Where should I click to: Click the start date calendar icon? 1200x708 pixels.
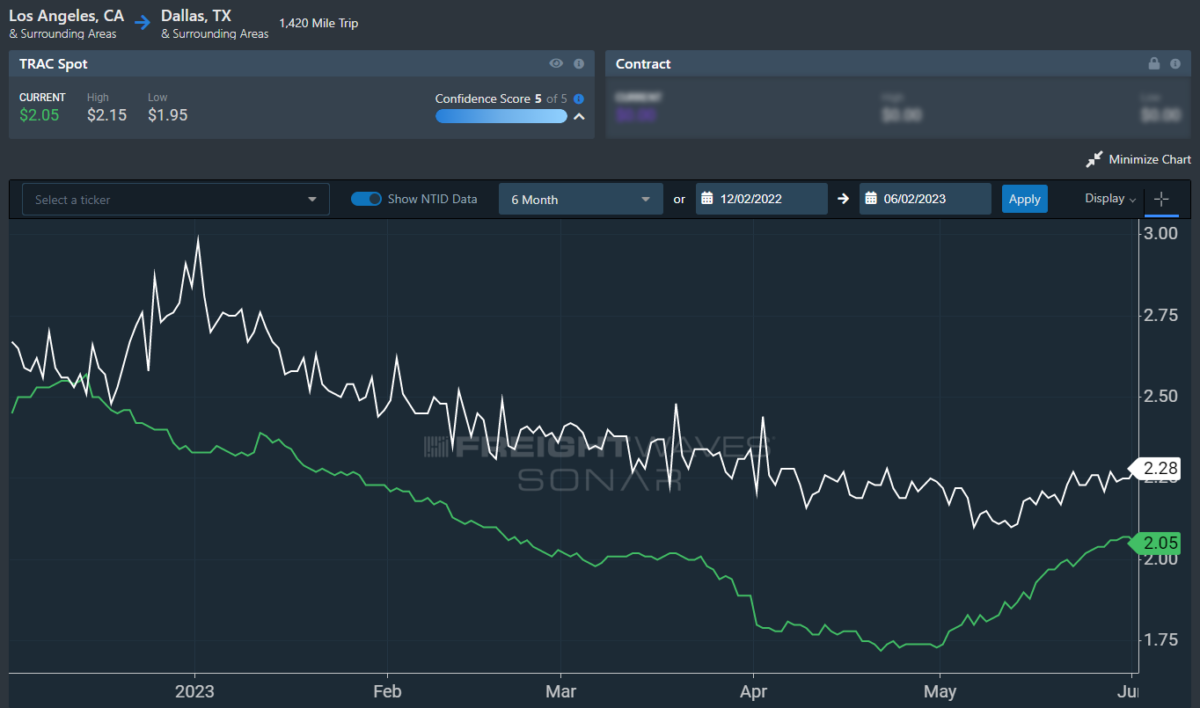(707, 199)
